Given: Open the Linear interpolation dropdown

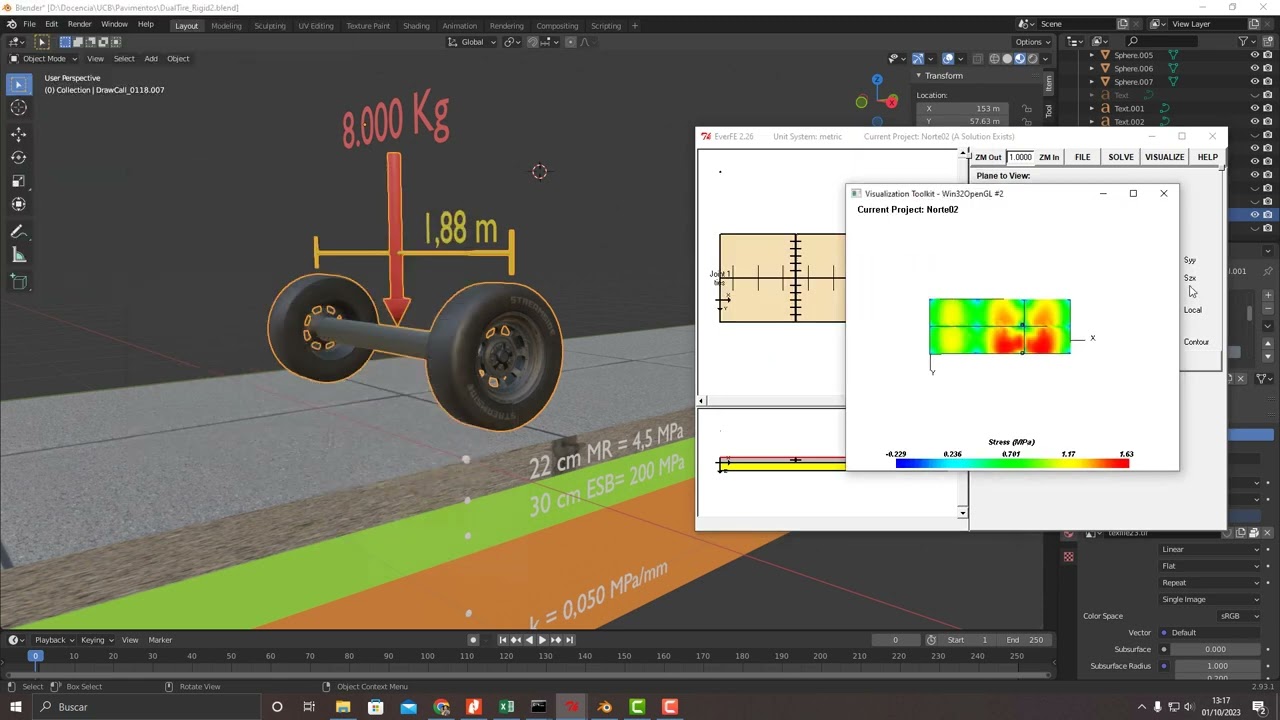Looking at the screenshot, I should pyautogui.click(x=1210, y=549).
